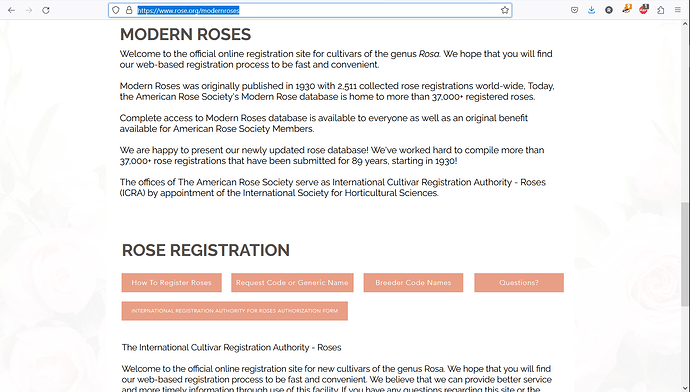
Task: Open the Firefox application menu
Action: pyautogui.click(x=678, y=10)
